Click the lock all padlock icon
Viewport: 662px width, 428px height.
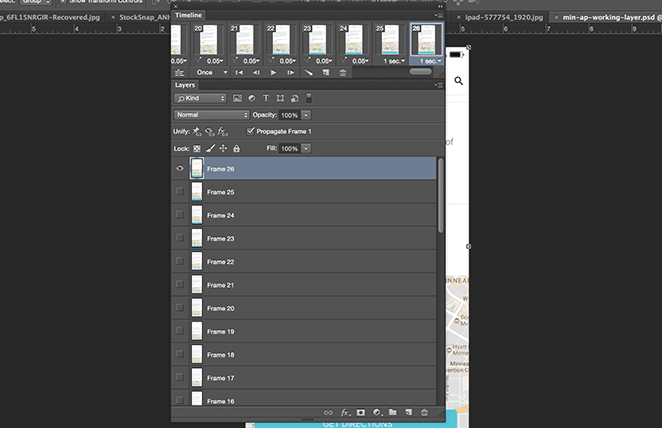(236, 148)
